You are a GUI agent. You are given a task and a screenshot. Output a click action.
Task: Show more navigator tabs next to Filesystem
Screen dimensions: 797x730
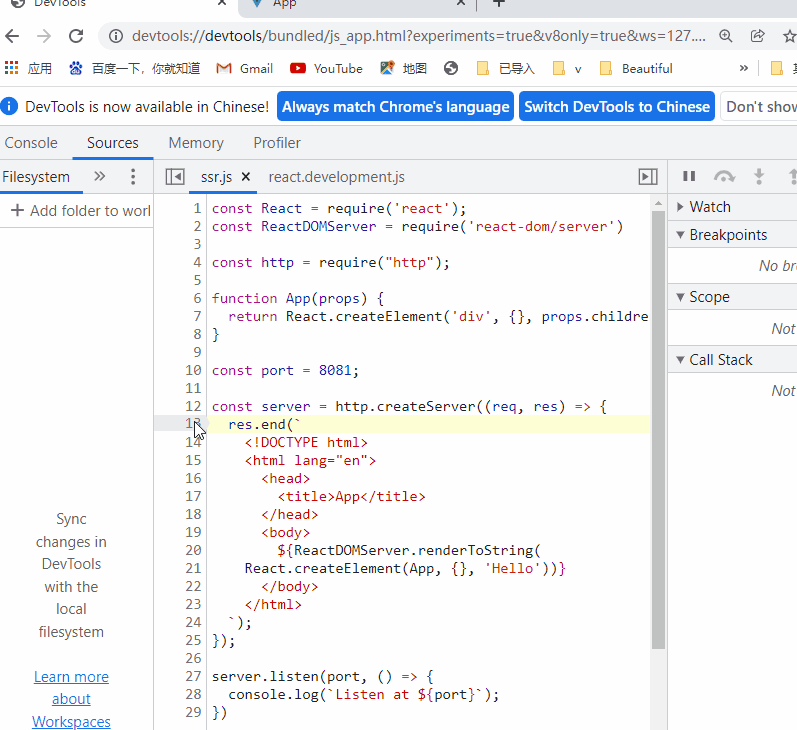pyautogui.click(x=99, y=177)
